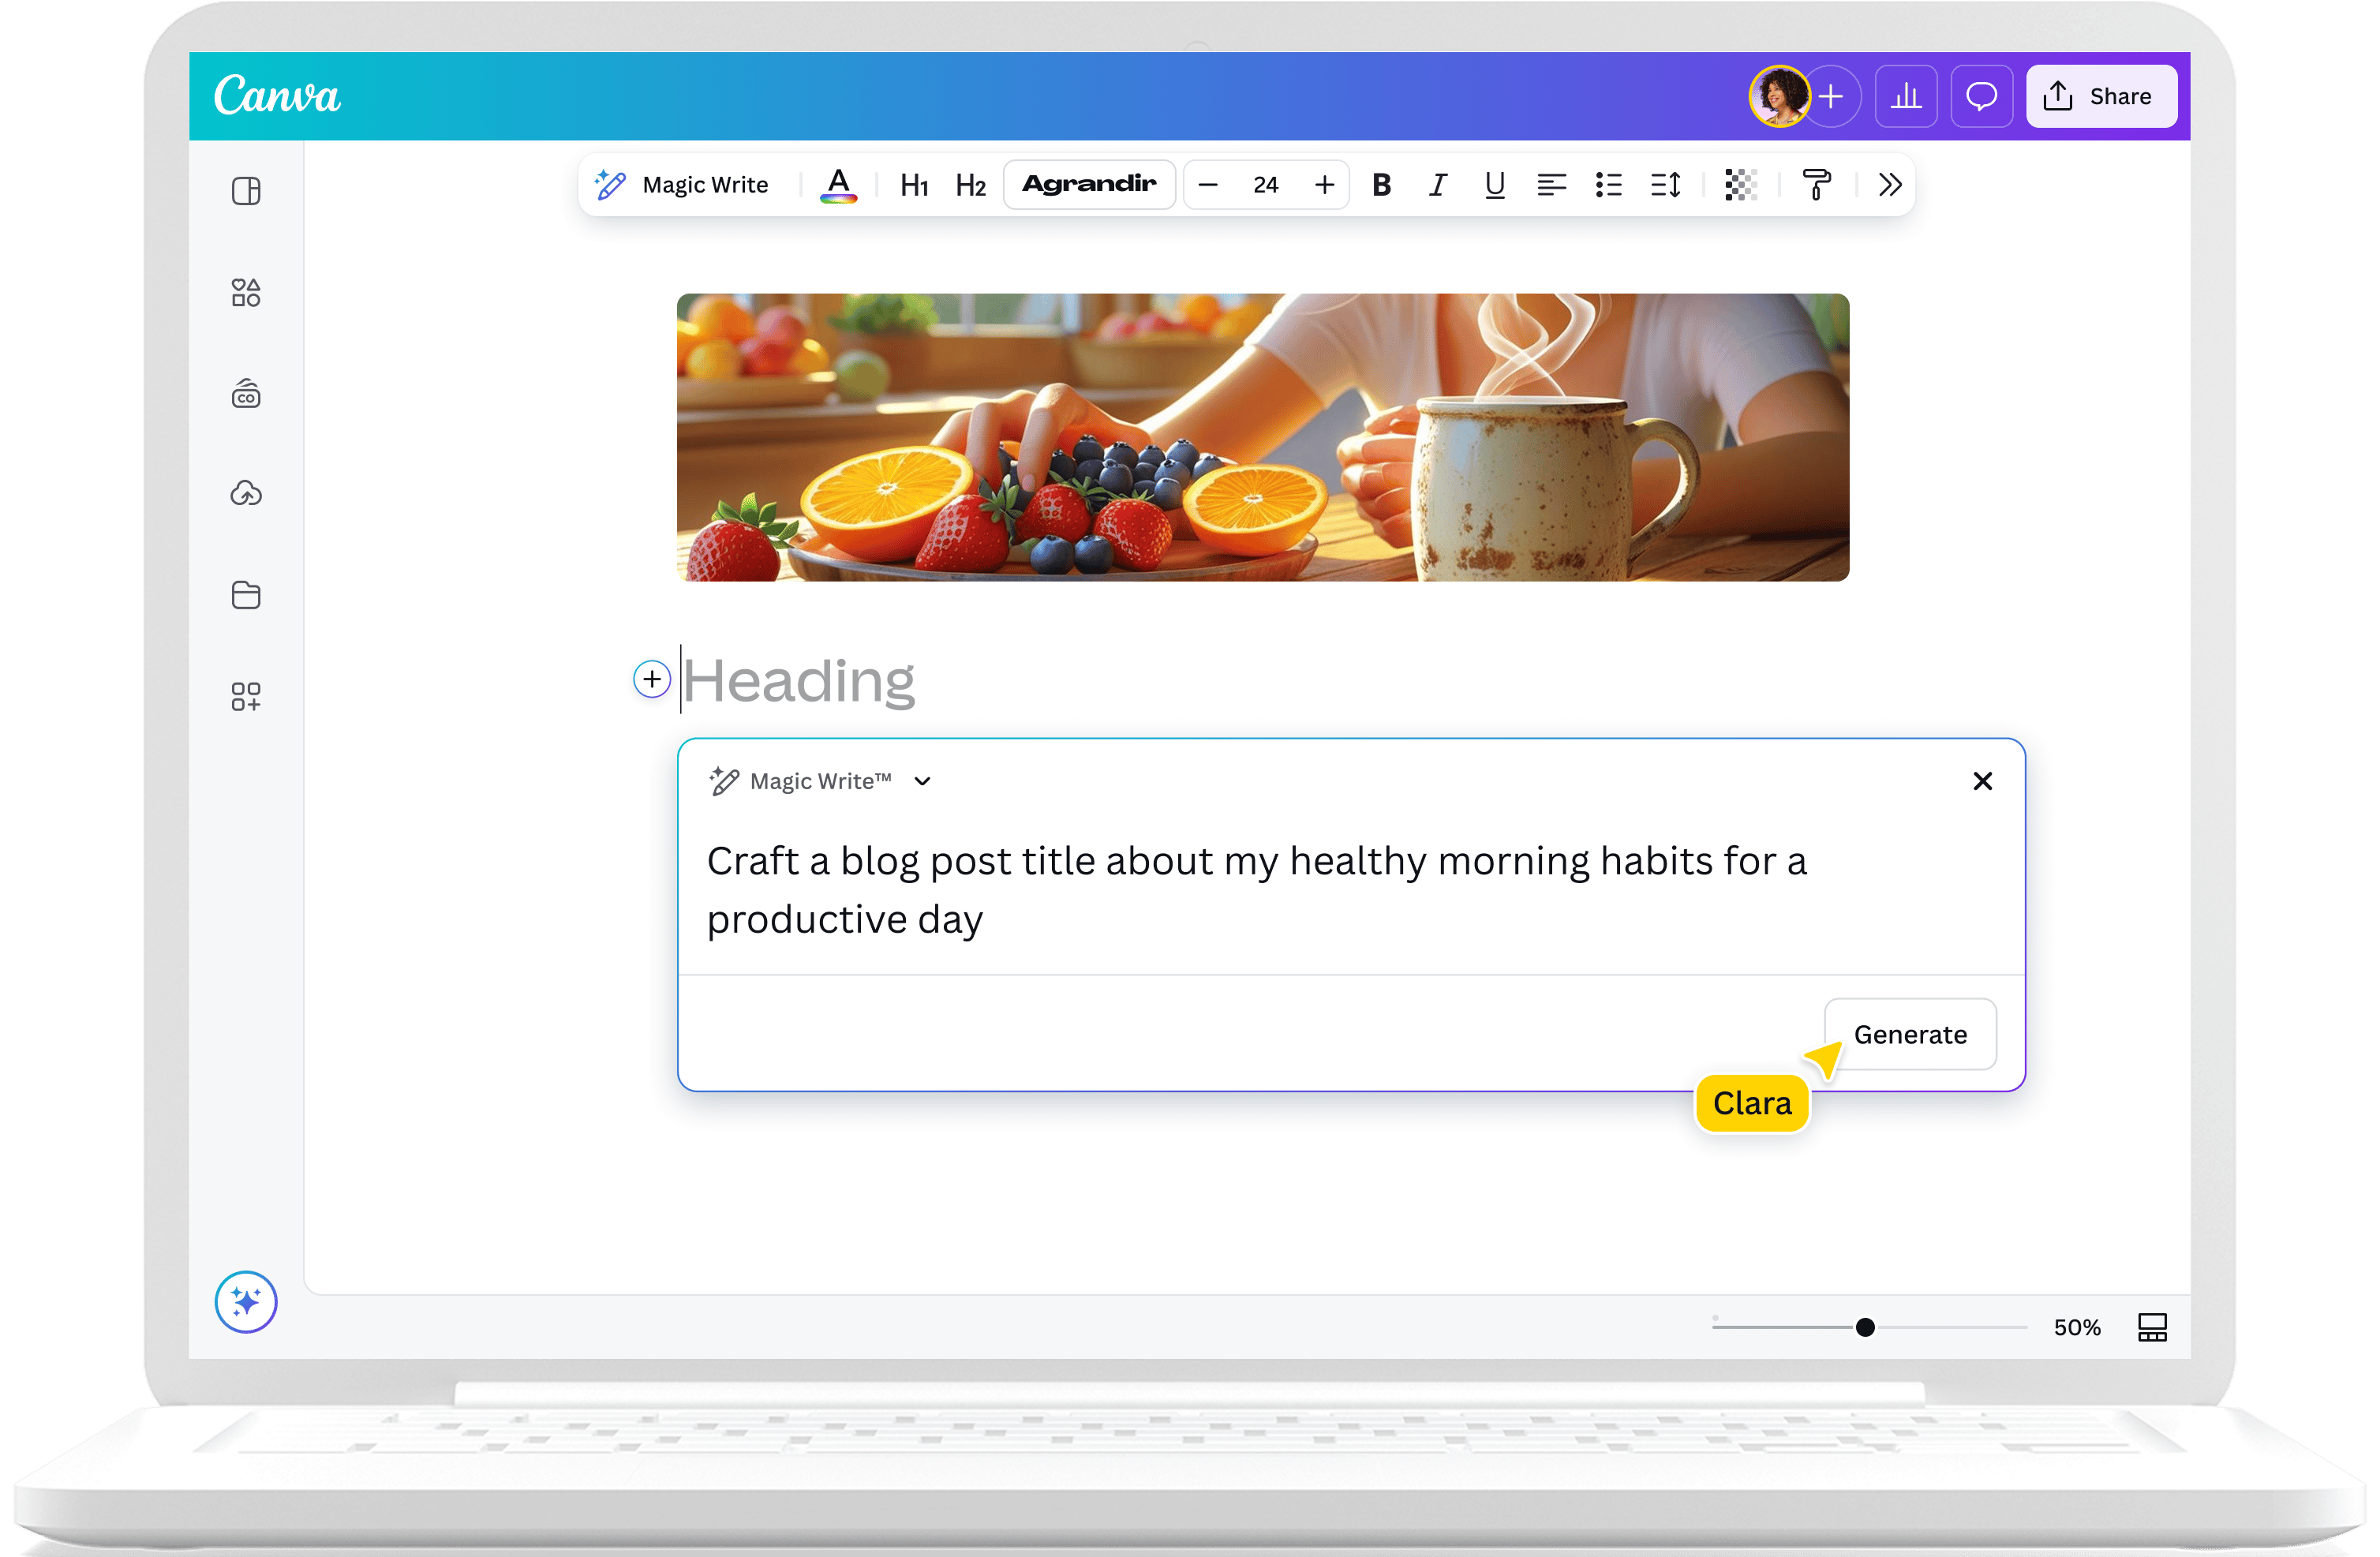This screenshot has height=1557, width=2380.
Task: Open the Apps icon in sidebar
Action: tap(246, 696)
